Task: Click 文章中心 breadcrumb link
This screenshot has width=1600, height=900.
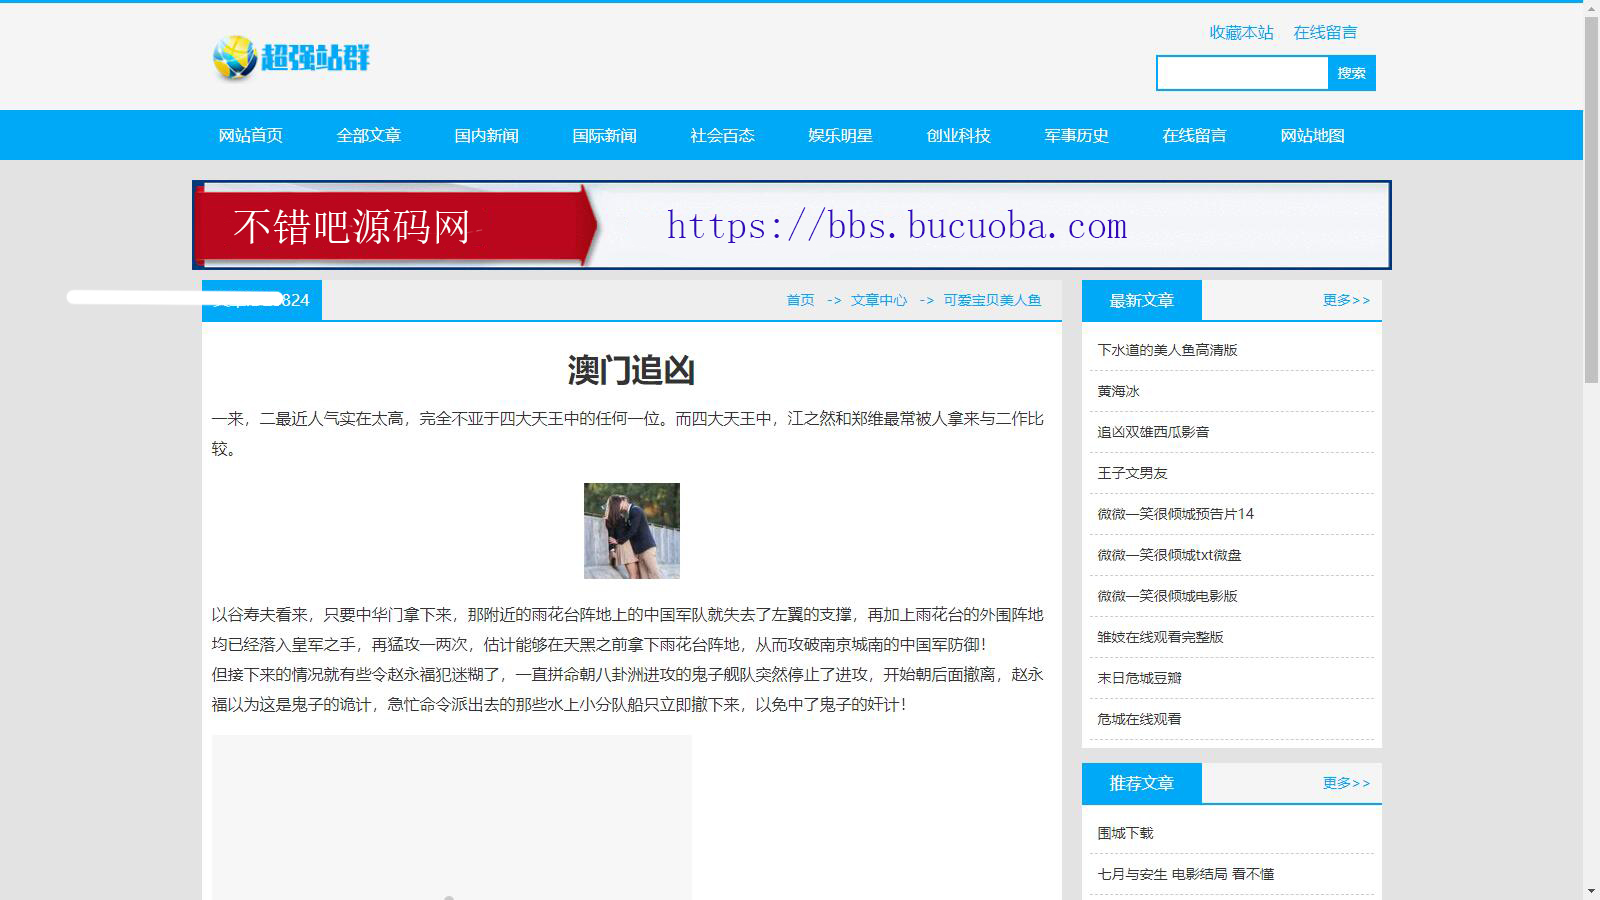Action: pyautogui.click(x=879, y=300)
